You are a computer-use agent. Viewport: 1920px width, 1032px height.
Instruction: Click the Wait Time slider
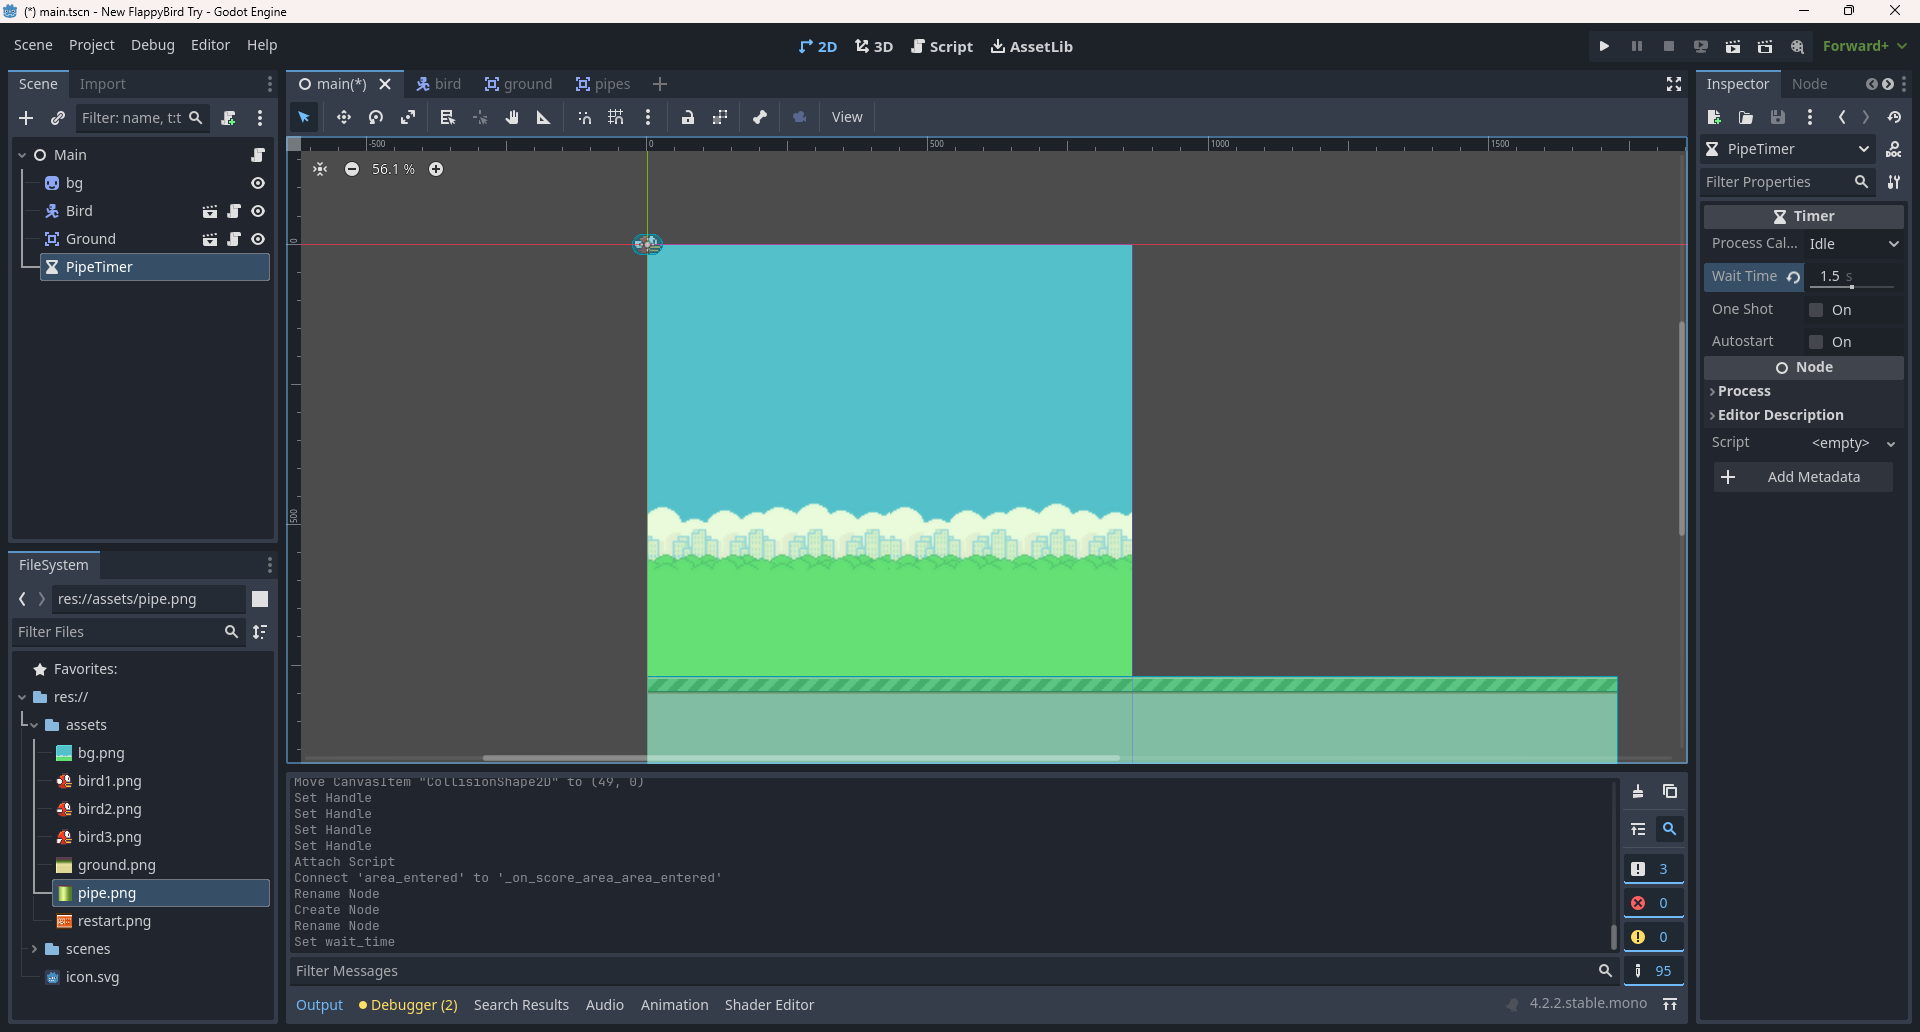click(x=1852, y=287)
